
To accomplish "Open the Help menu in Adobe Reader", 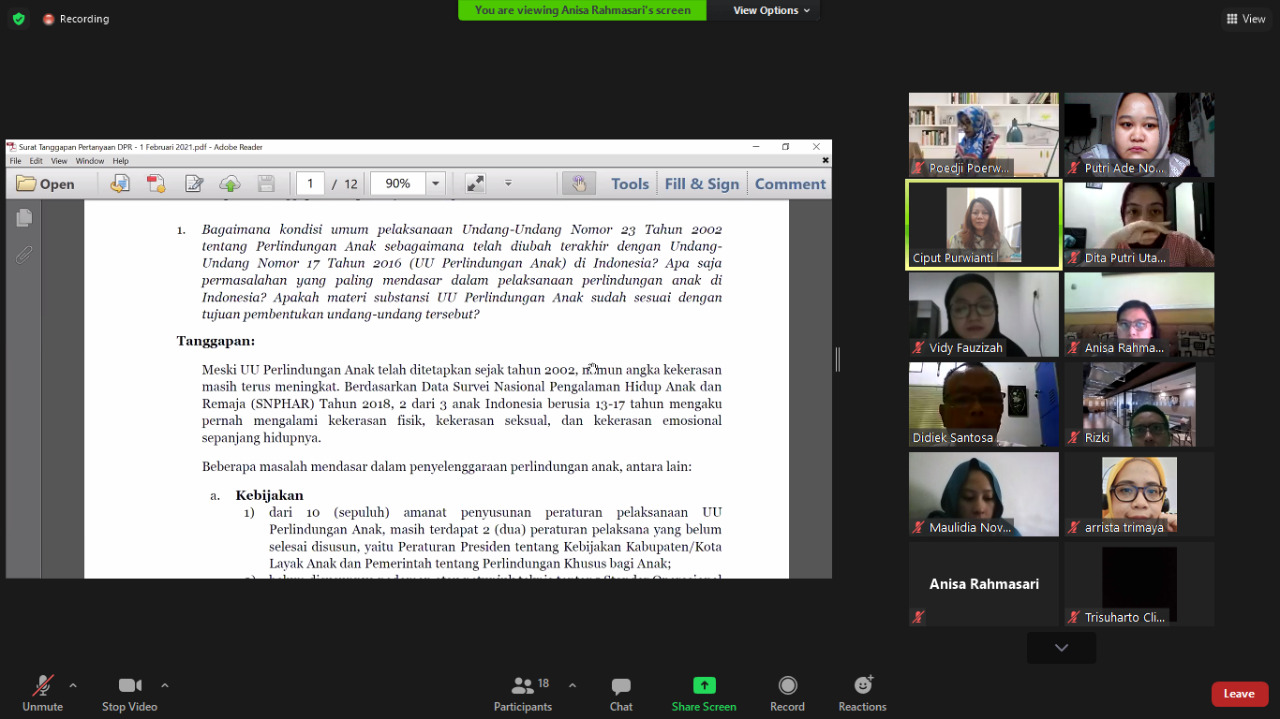I will click(x=120, y=161).
